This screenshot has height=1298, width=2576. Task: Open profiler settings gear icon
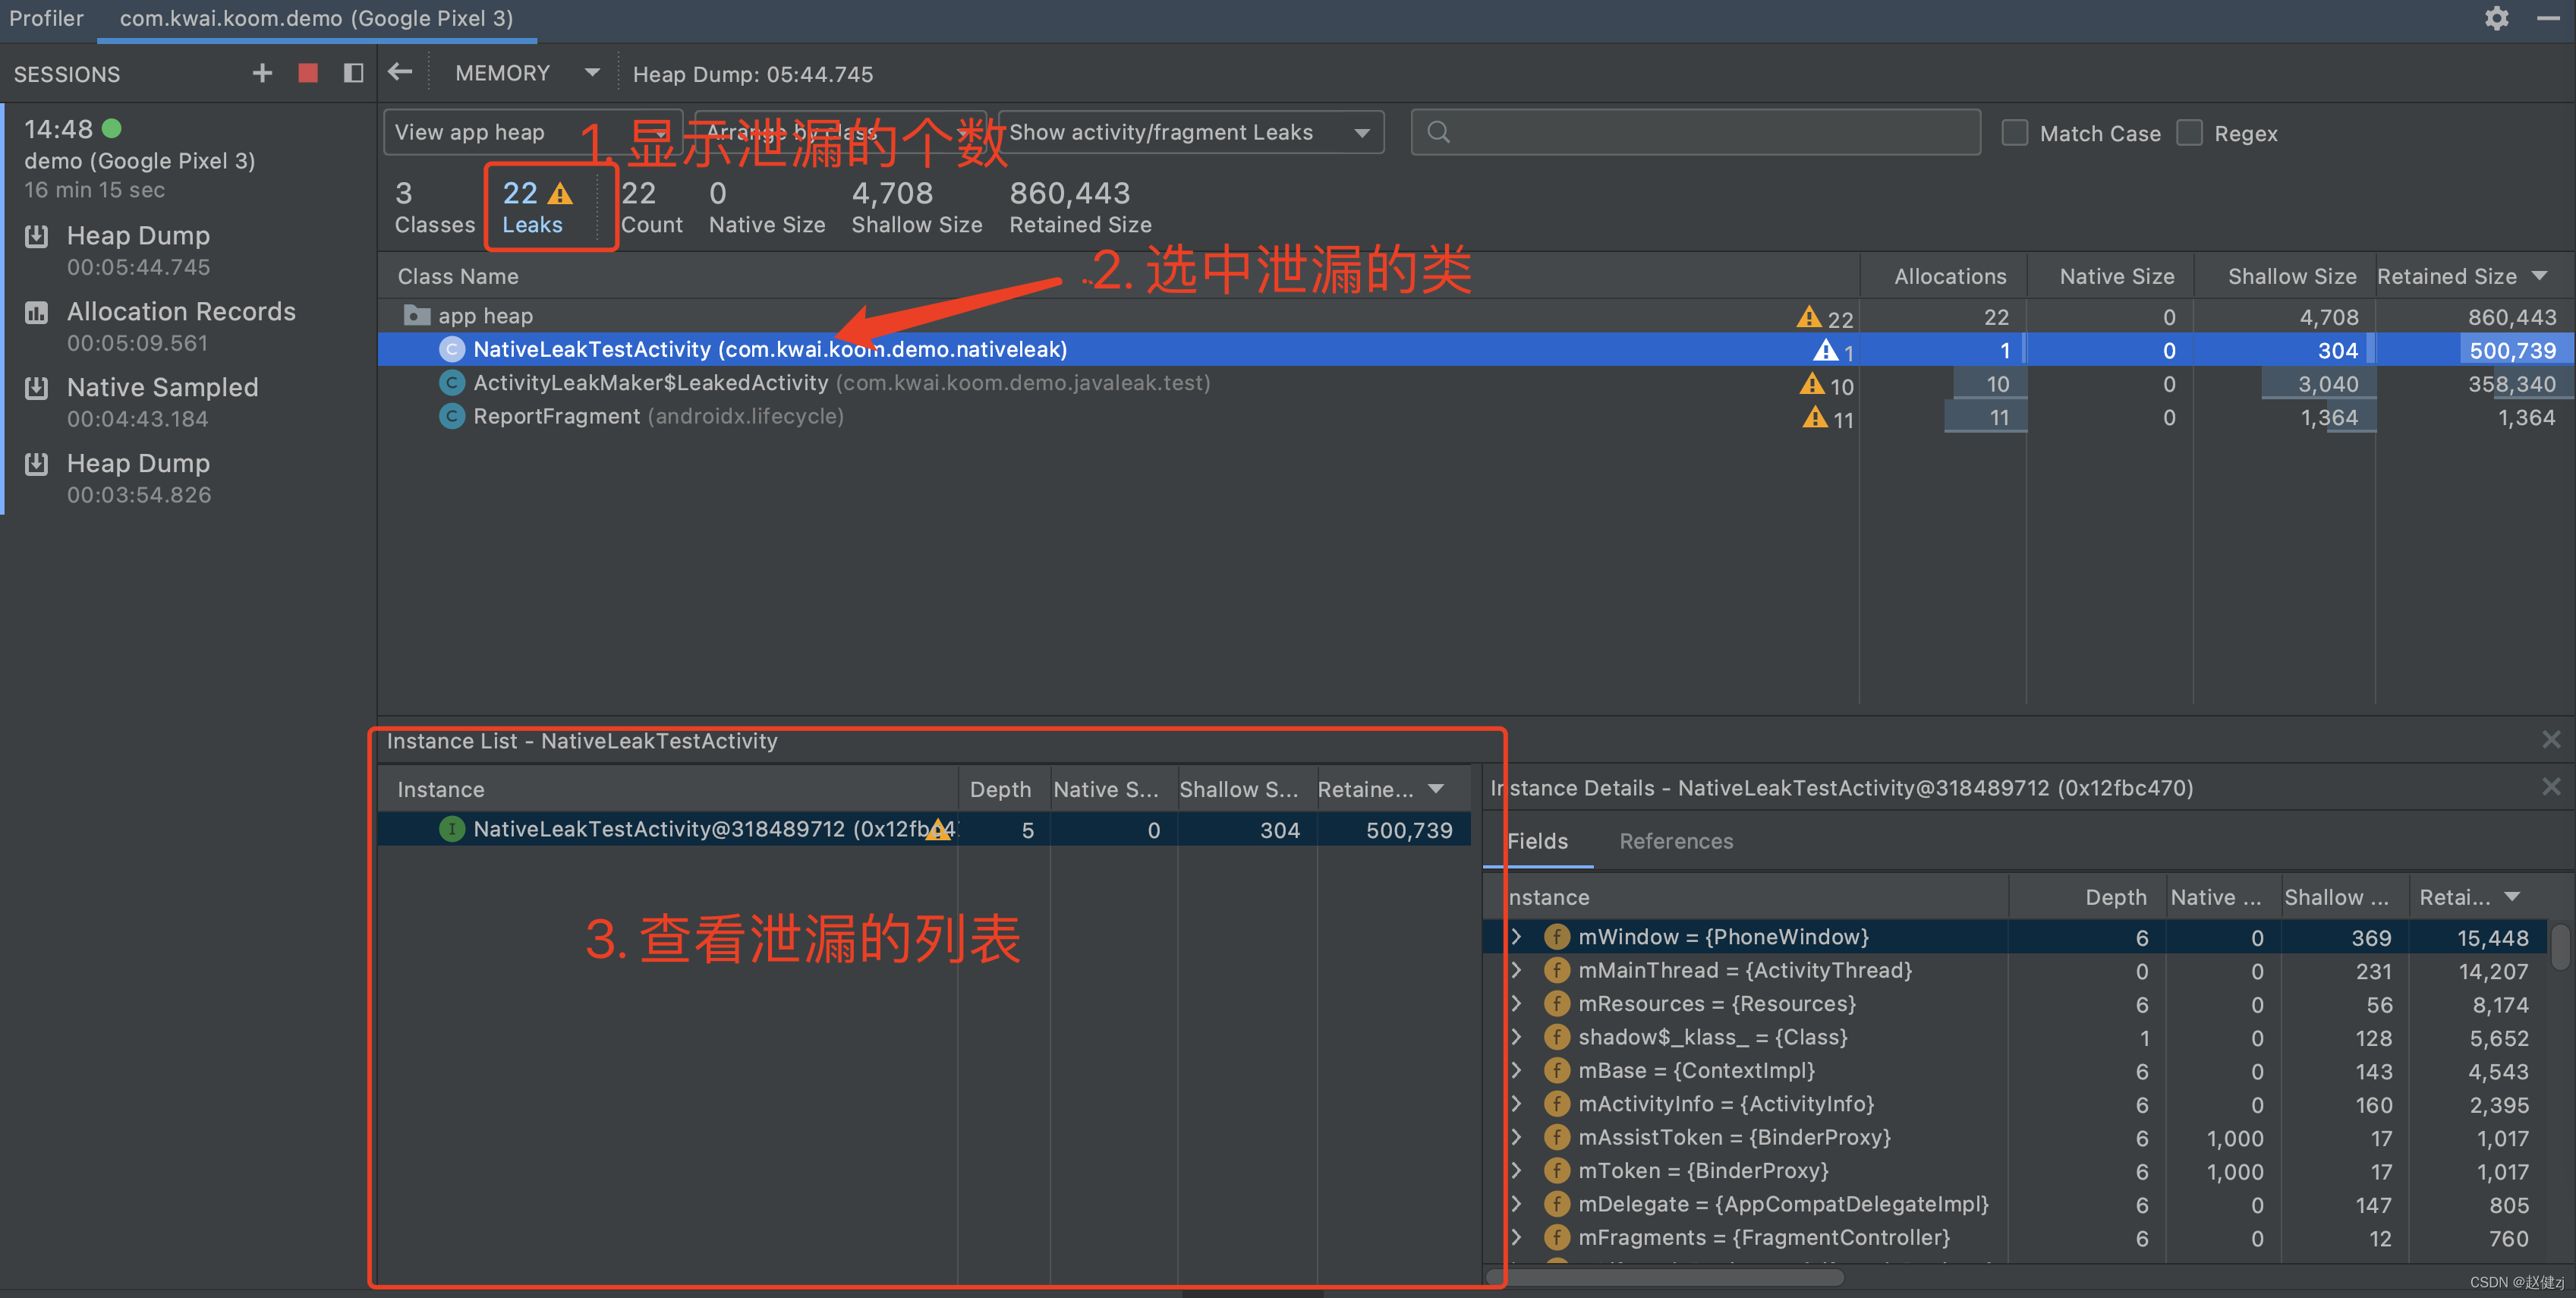tap(2496, 19)
